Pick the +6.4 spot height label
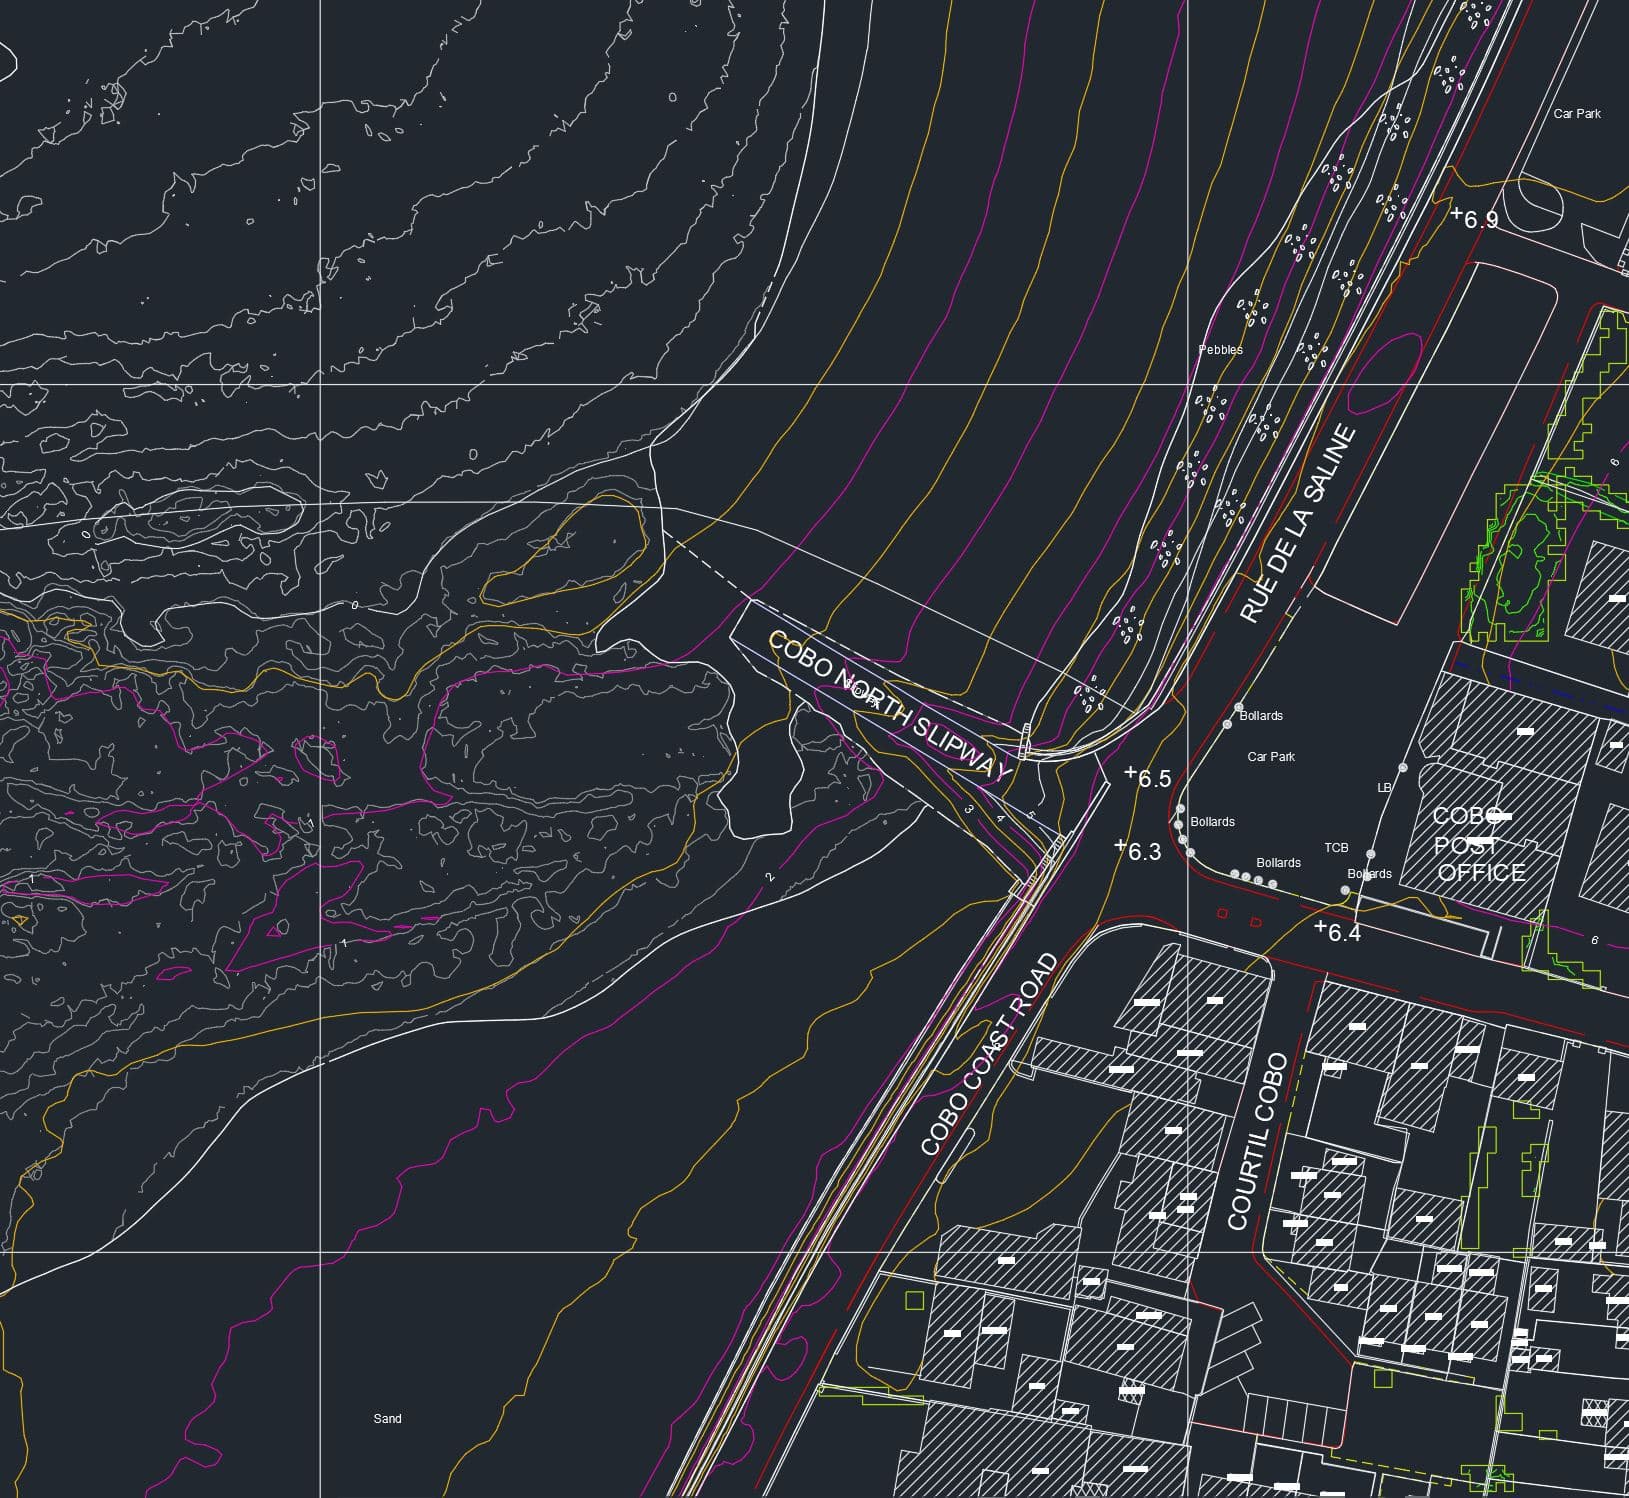The image size is (1629, 1498). pyautogui.click(x=1339, y=931)
